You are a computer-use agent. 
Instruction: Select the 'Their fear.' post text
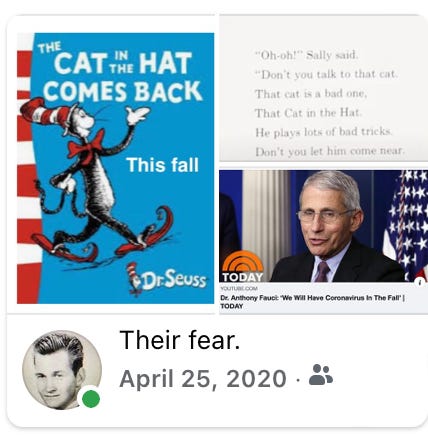(x=180, y=340)
